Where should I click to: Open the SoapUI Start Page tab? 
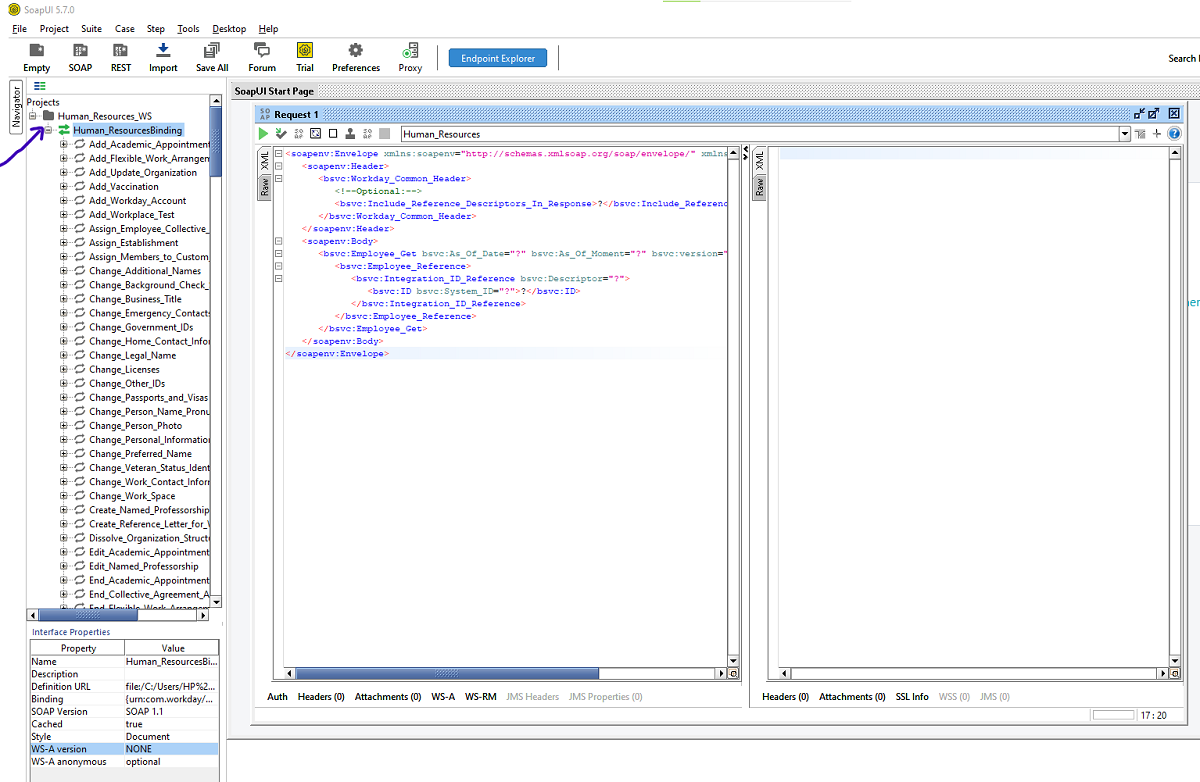274,91
